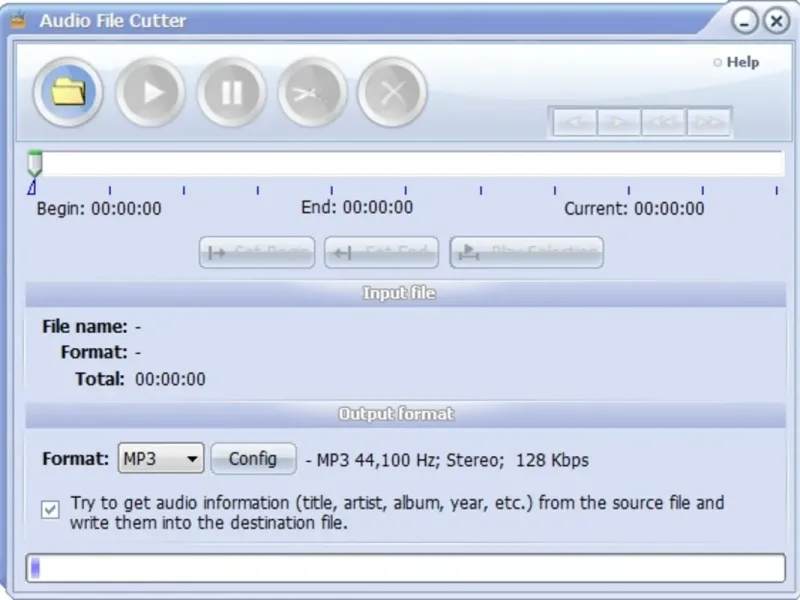Image resolution: width=800 pixels, height=600 pixels.
Task: Click the Begin: 00:00:00 time label
Action: click(99, 209)
